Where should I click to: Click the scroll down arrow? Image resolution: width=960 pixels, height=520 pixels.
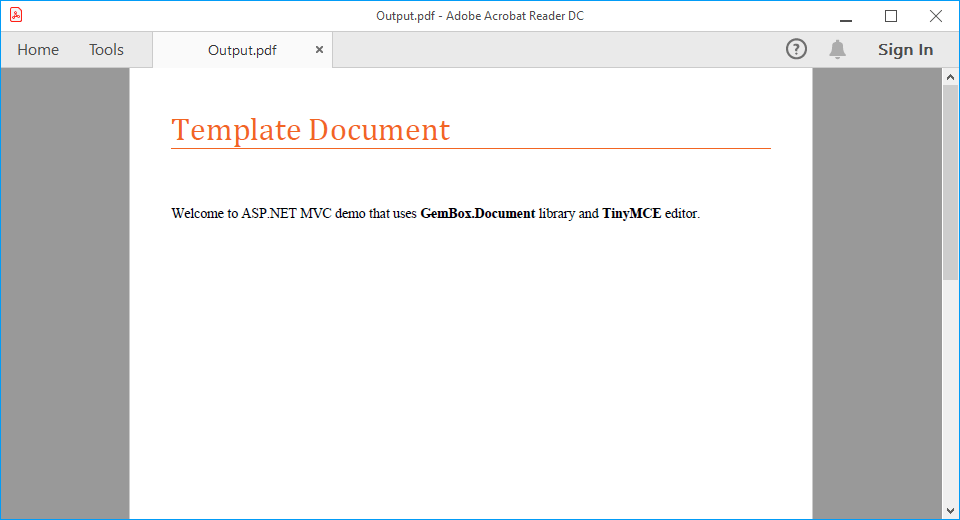click(x=950, y=511)
